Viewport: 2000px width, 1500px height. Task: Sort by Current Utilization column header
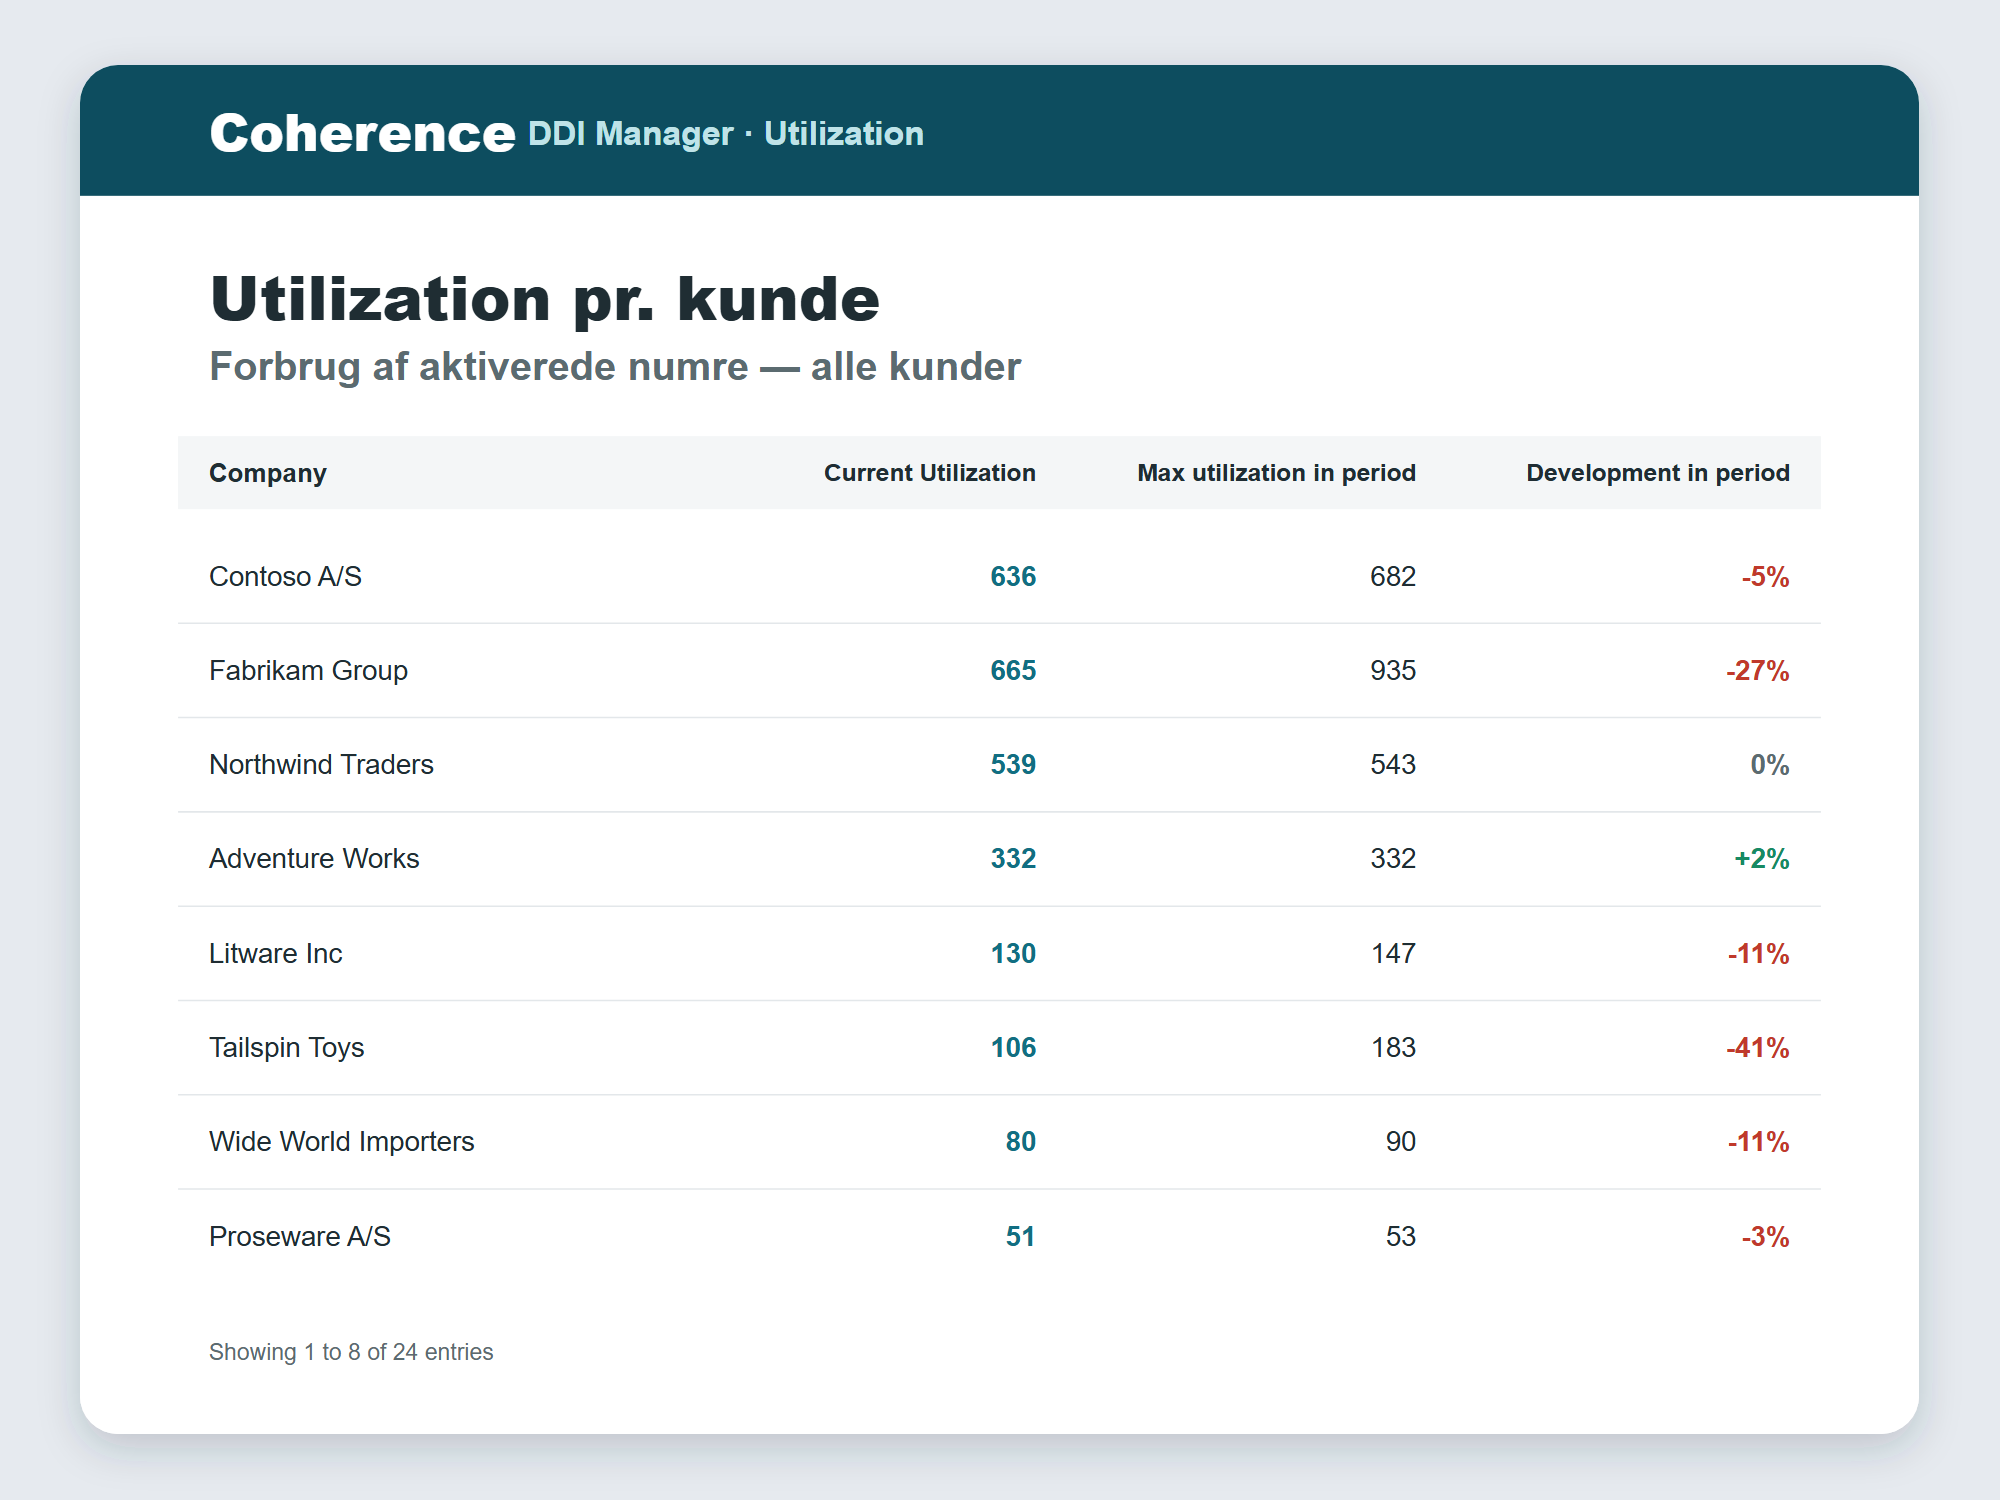[930, 473]
